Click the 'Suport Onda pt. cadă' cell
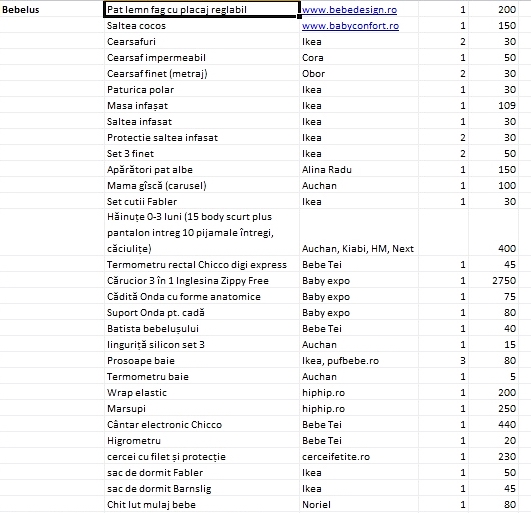The image size is (531, 513). pyautogui.click(x=202, y=313)
